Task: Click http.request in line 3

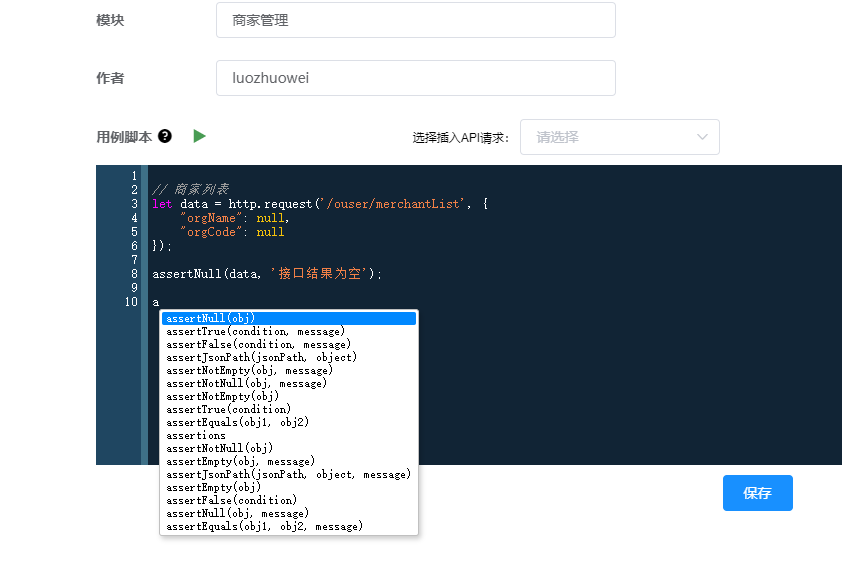Action: tap(270, 204)
